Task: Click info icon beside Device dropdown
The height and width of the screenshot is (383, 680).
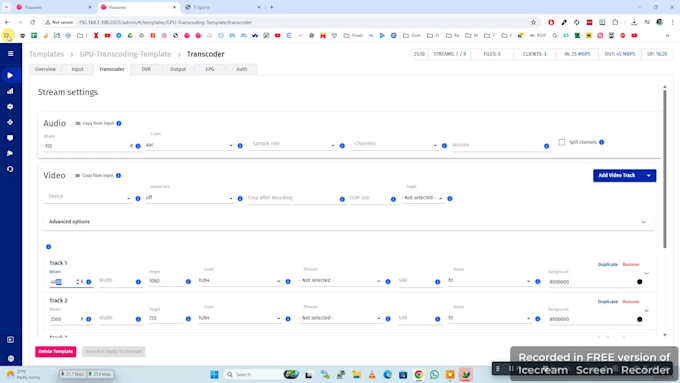Action: tap(138, 199)
